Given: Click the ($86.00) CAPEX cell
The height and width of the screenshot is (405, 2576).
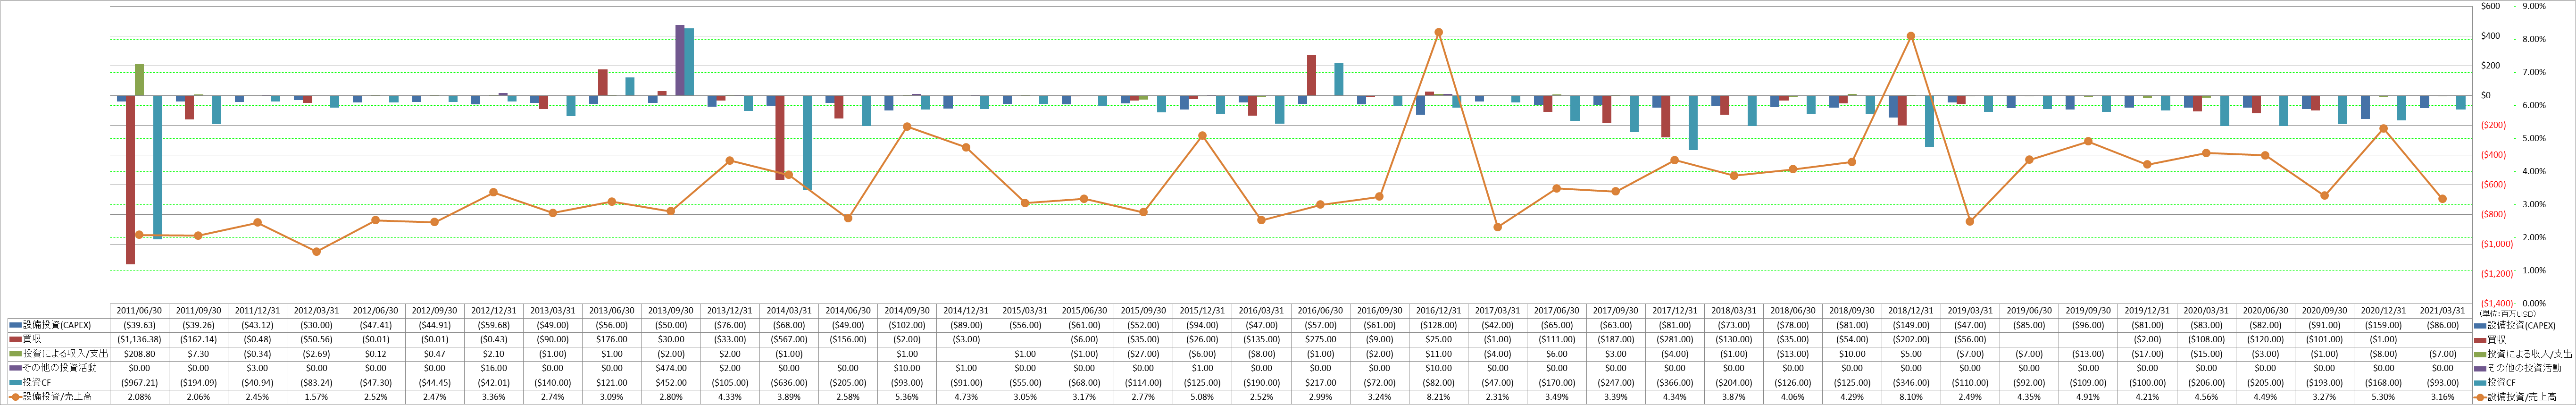Looking at the screenshot, I should (x=2443, y=325).
